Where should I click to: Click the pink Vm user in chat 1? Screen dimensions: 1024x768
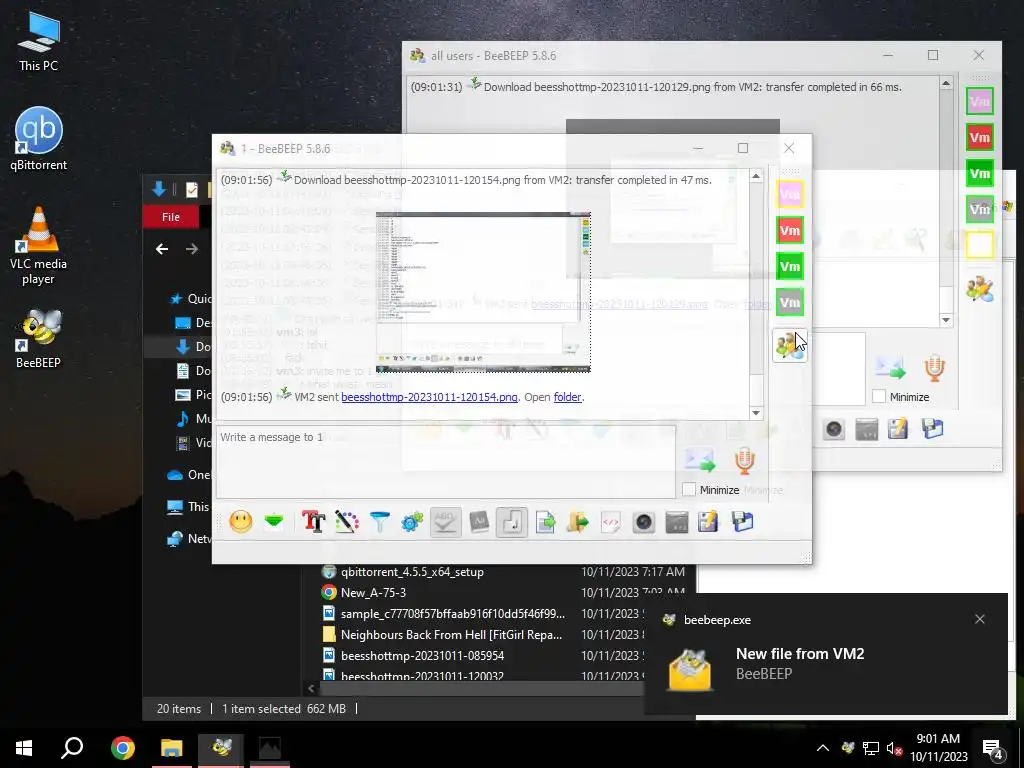pyautogui.click(x=790, y=194)
